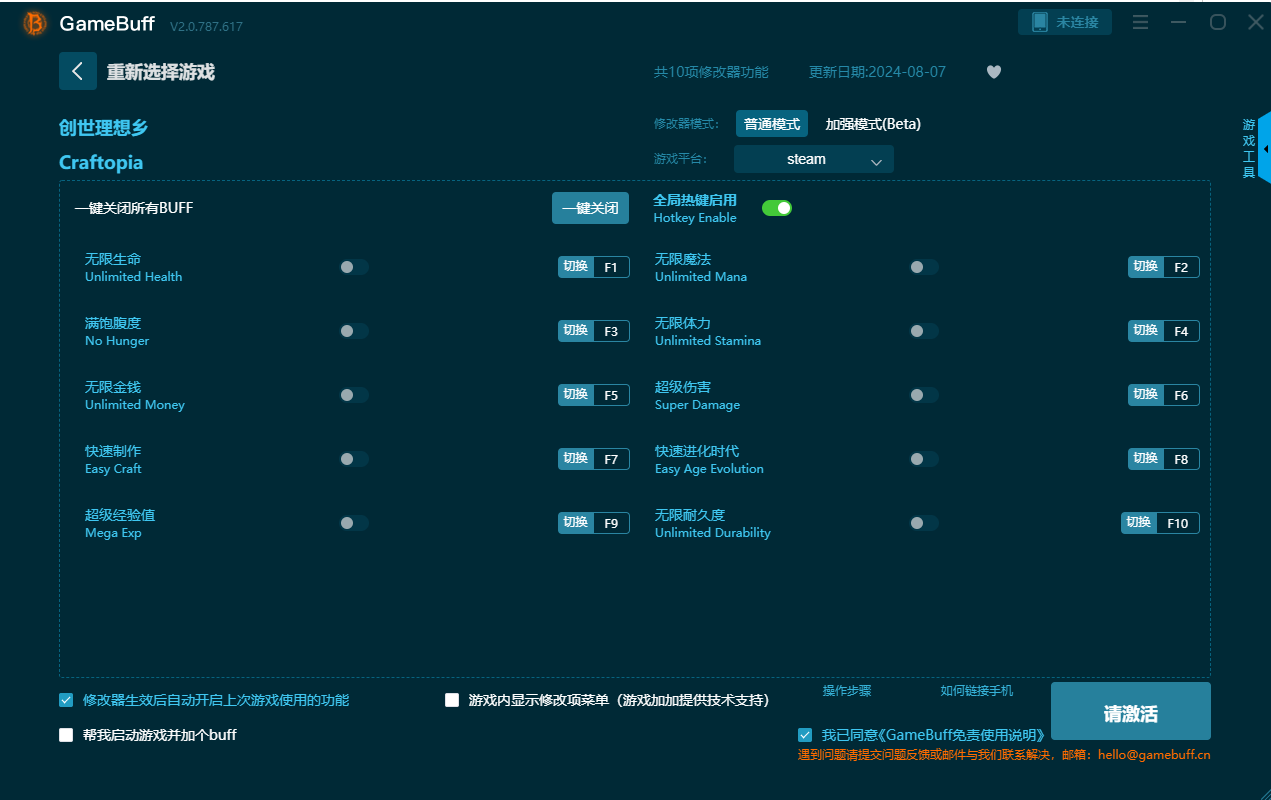Click 切换 button for F6 hotkey
The height and width of the screenshot is (800, 1271).
(1146, 395)
